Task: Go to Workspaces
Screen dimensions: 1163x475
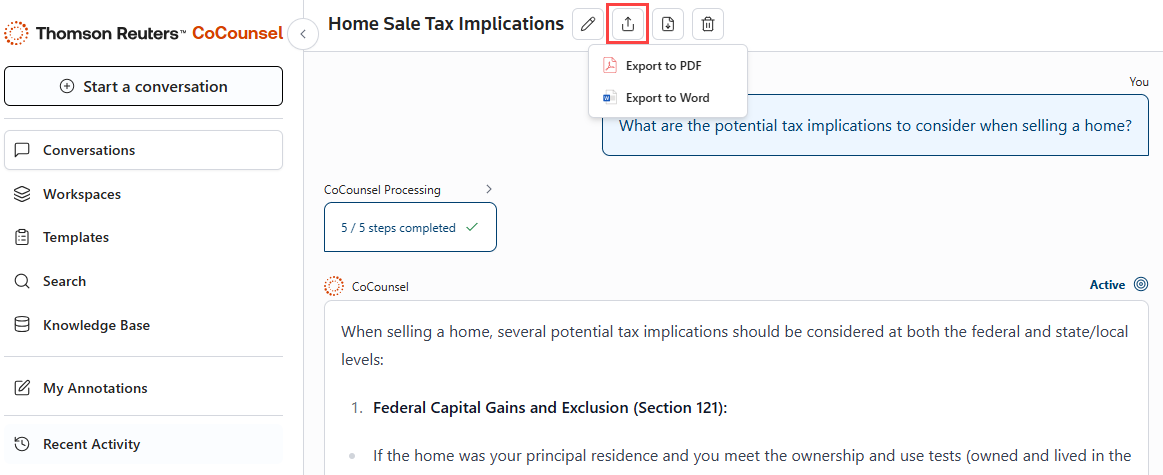Action: click(x=82, y=194)
